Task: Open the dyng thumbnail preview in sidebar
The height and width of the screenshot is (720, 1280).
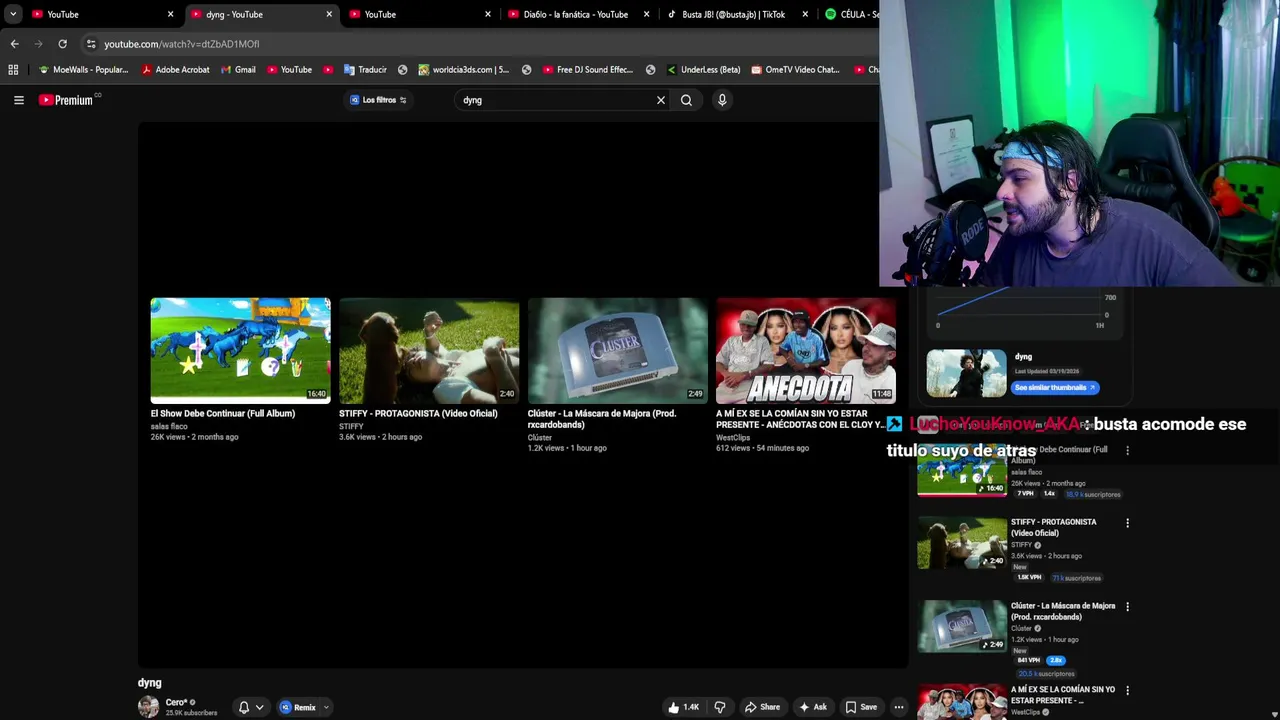Action: tap(966, 373)
